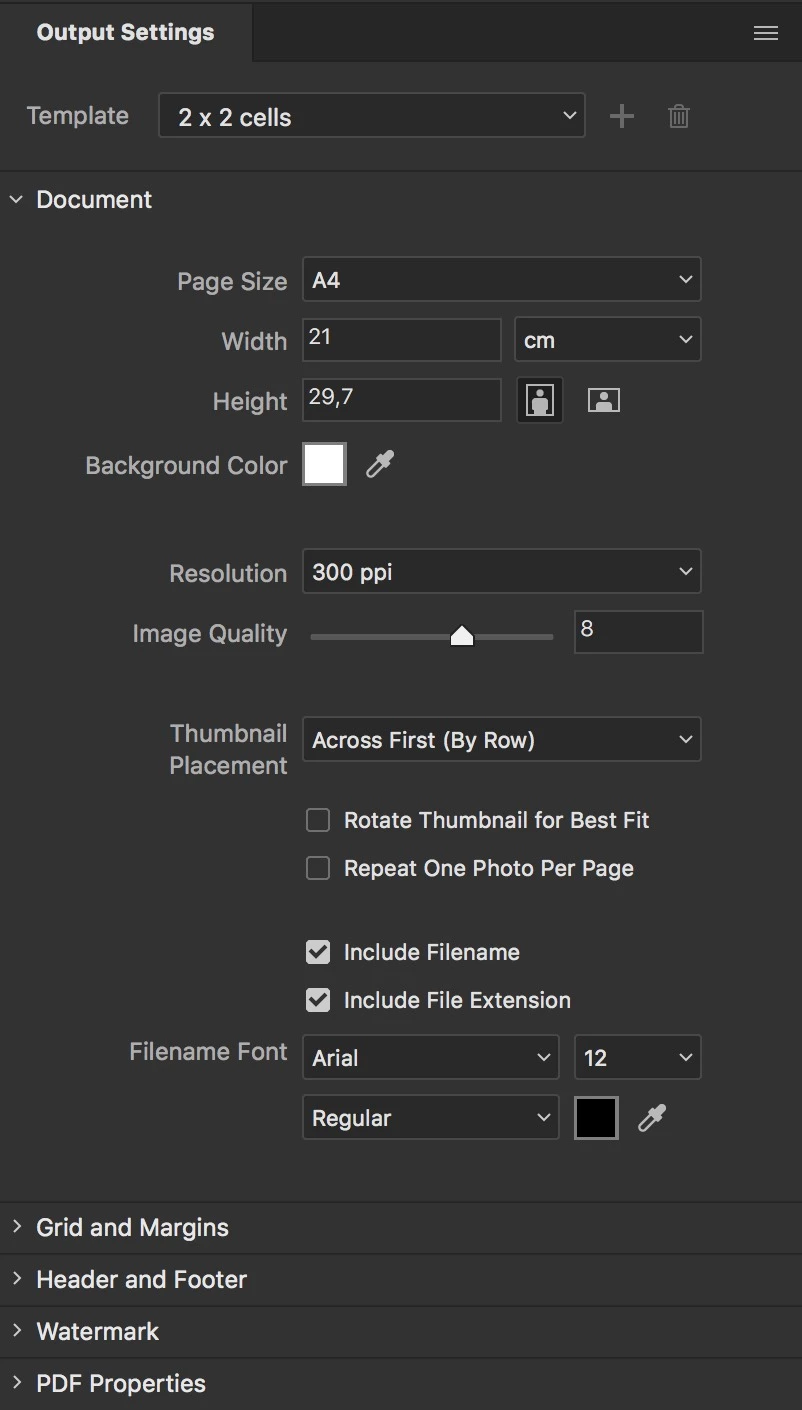
Task: Disable Include File Extension checkbox
Action: 318,1001
